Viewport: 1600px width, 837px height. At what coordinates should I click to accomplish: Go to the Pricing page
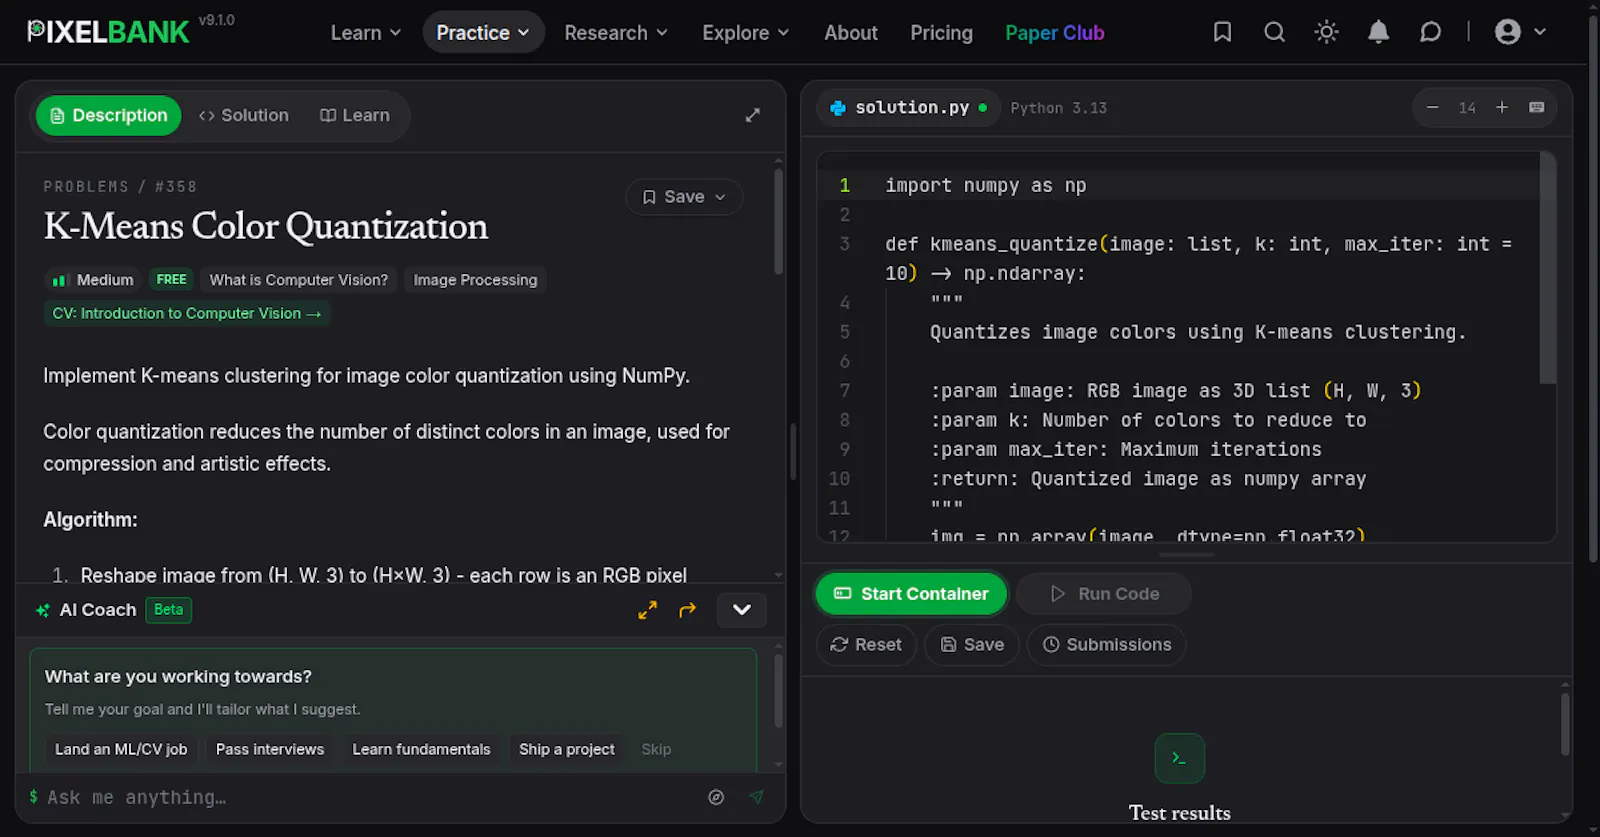(x=941, y=33)
